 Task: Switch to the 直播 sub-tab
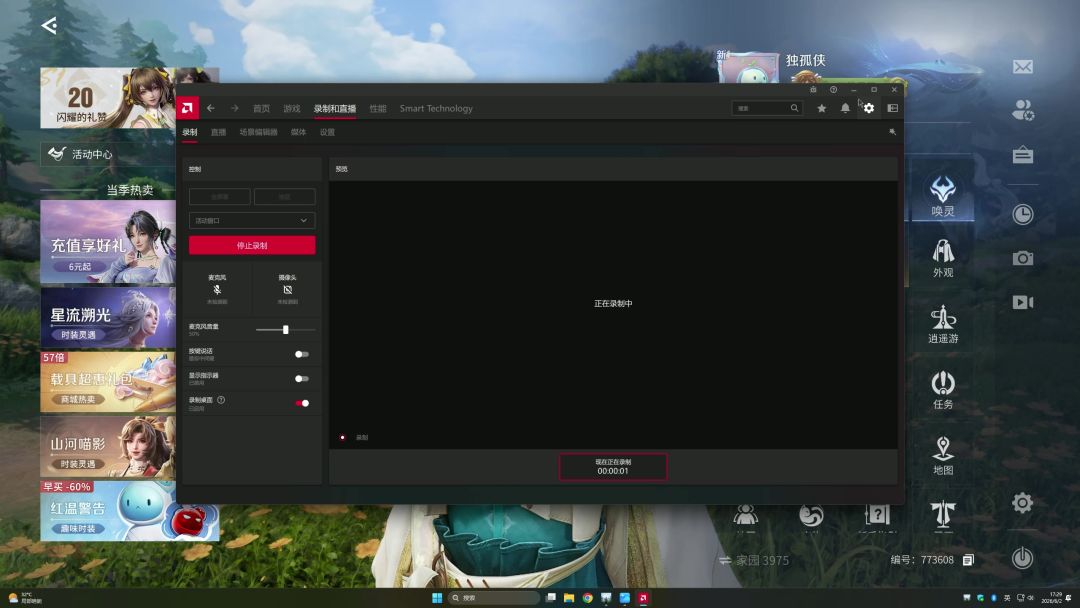(x=218, y=132)
